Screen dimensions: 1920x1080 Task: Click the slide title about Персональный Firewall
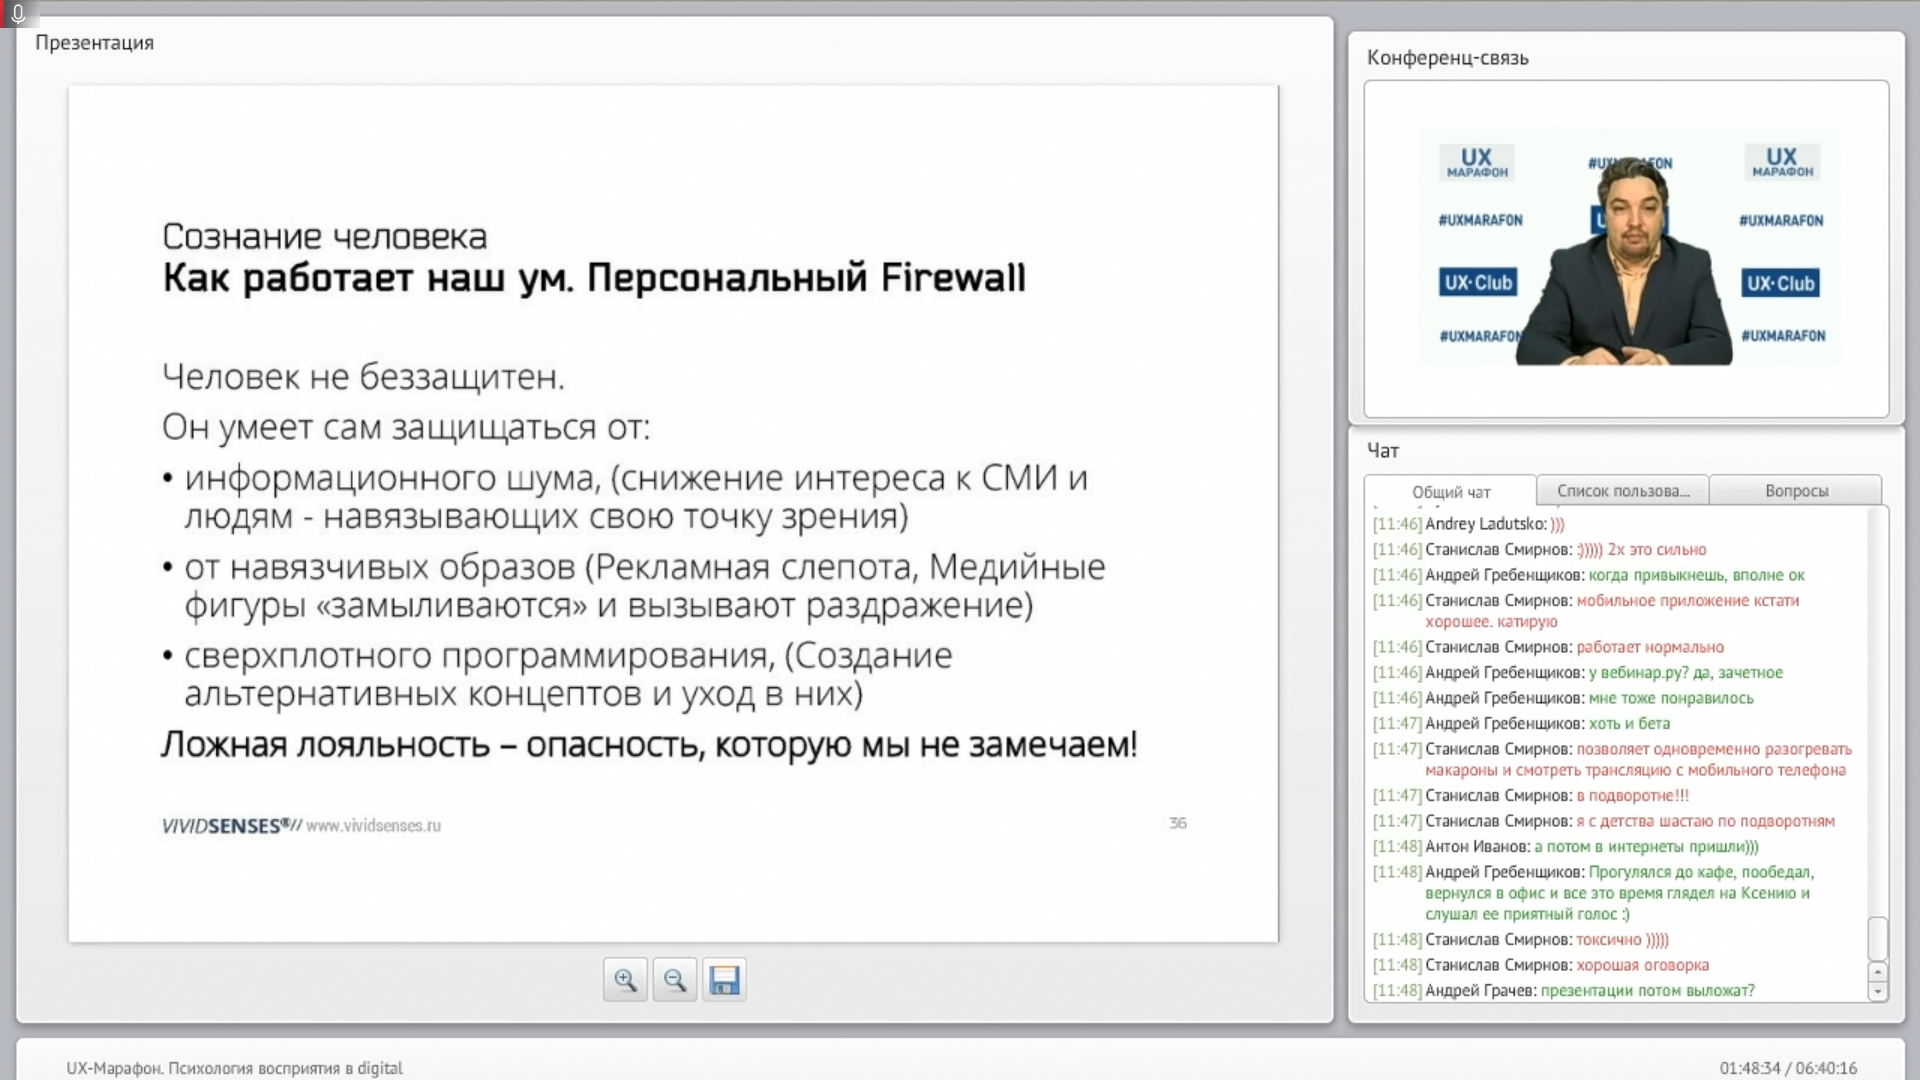pos(594,278)
